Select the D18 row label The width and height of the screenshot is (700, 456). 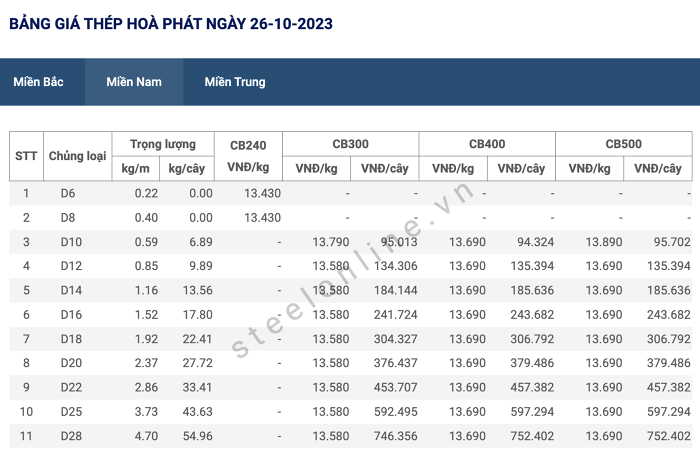[x=71, y=339]
